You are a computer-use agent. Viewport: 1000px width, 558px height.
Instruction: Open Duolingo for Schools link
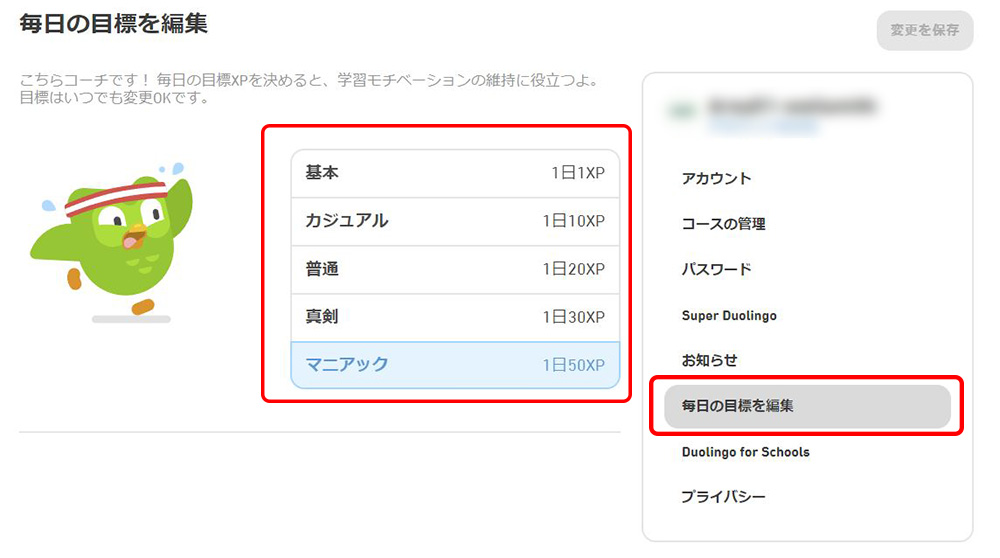pyautogui.click(x=746, y=452)
